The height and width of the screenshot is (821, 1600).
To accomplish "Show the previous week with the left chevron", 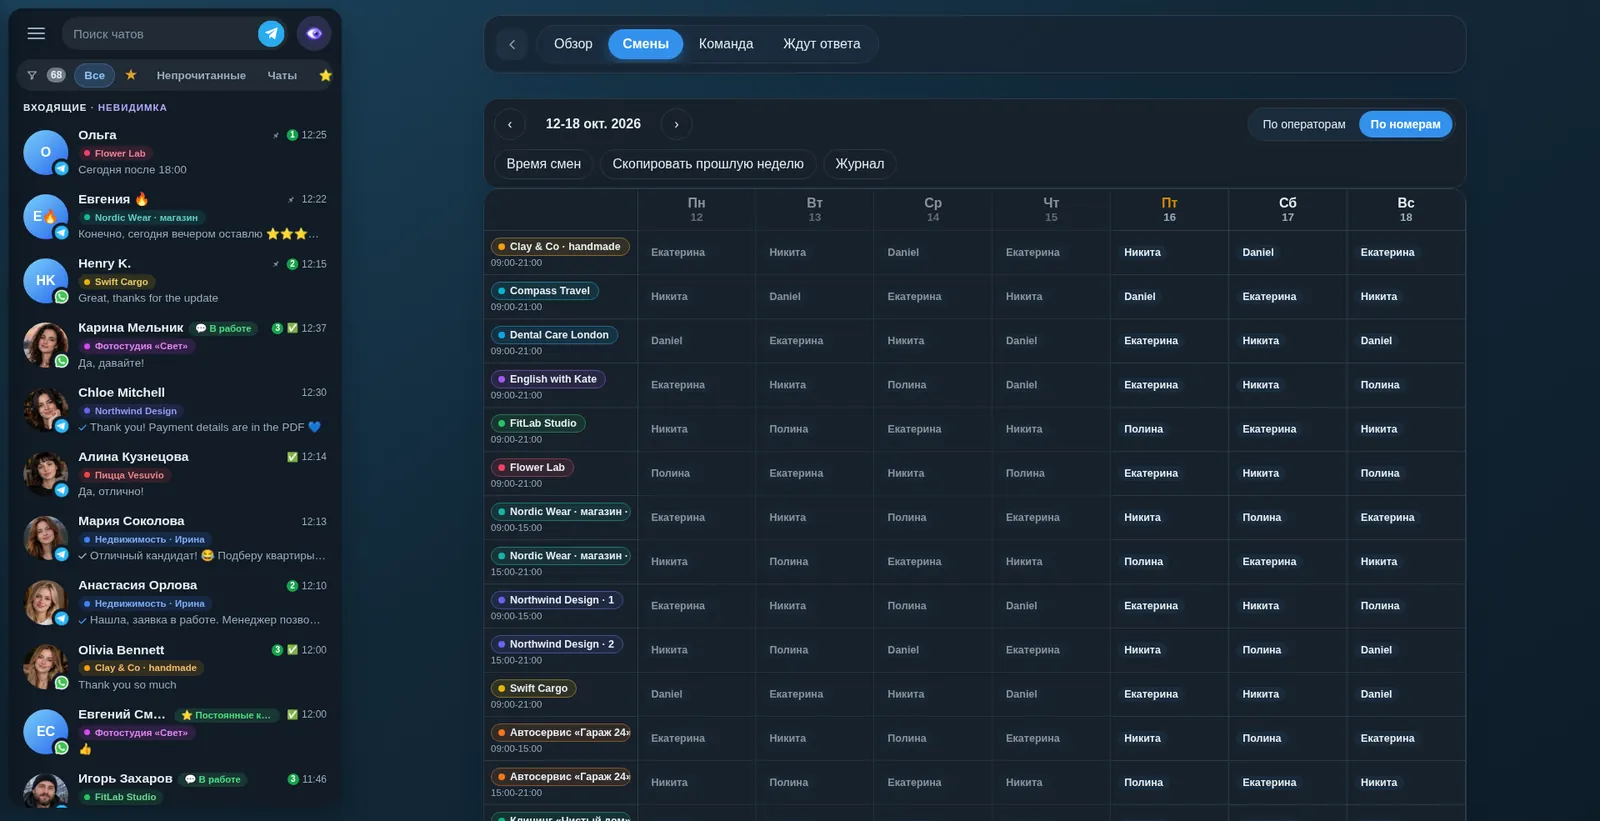I will point(510,124).
